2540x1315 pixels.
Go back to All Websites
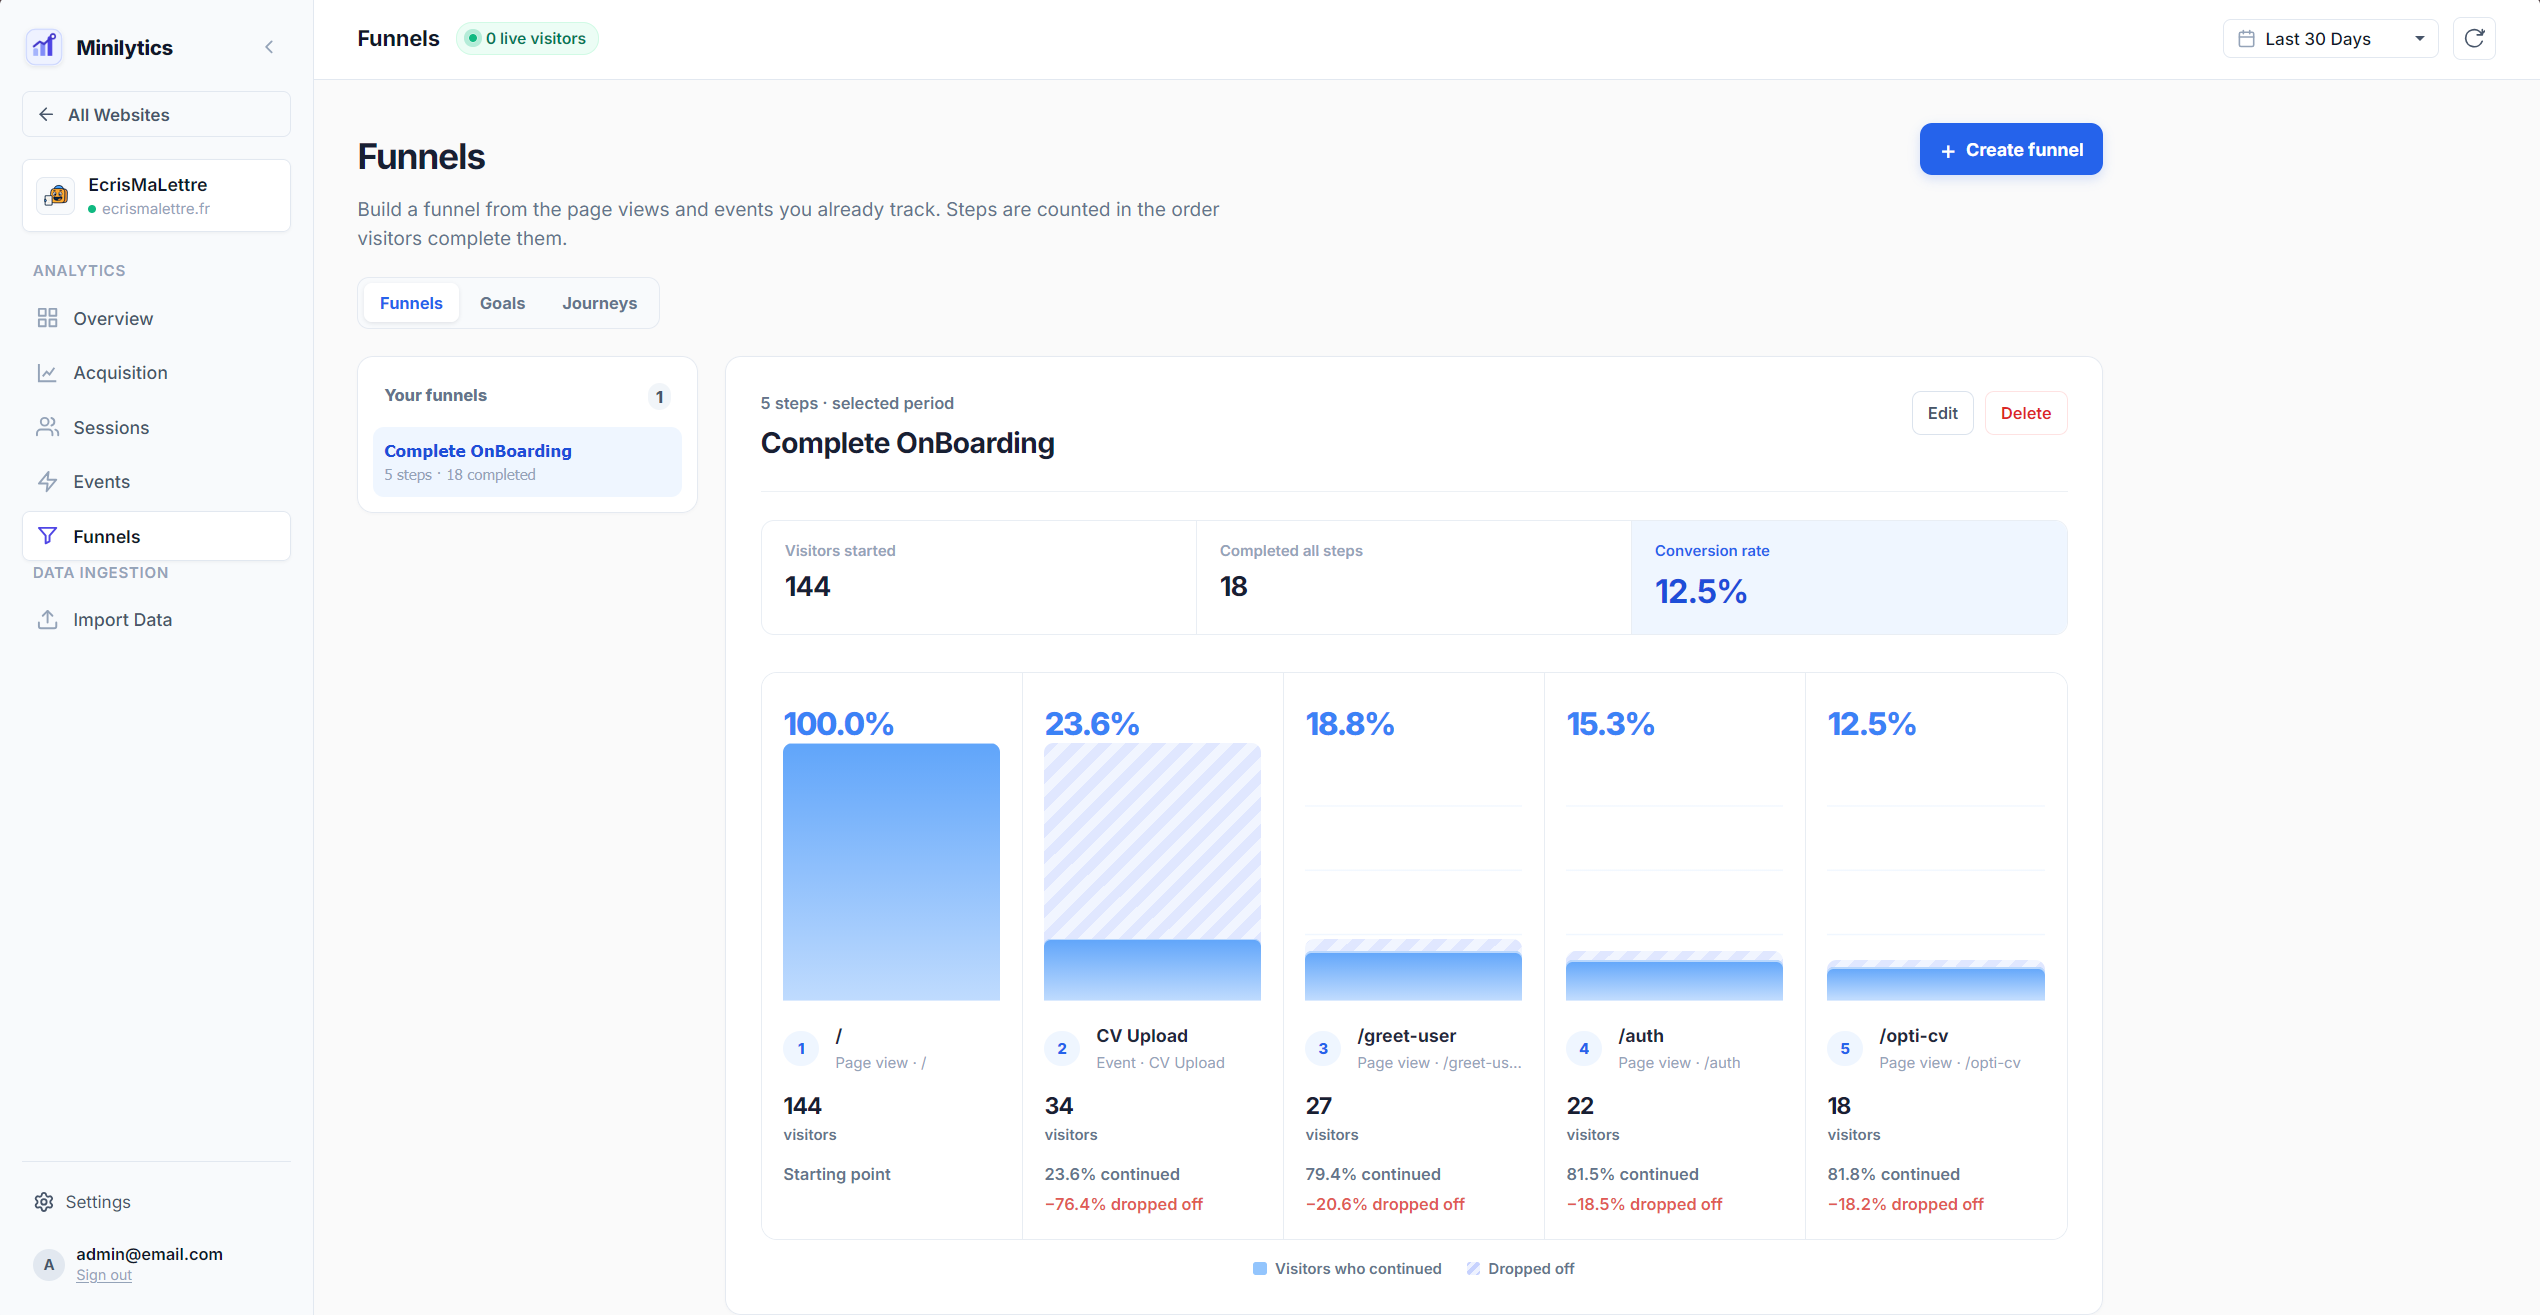156,114
